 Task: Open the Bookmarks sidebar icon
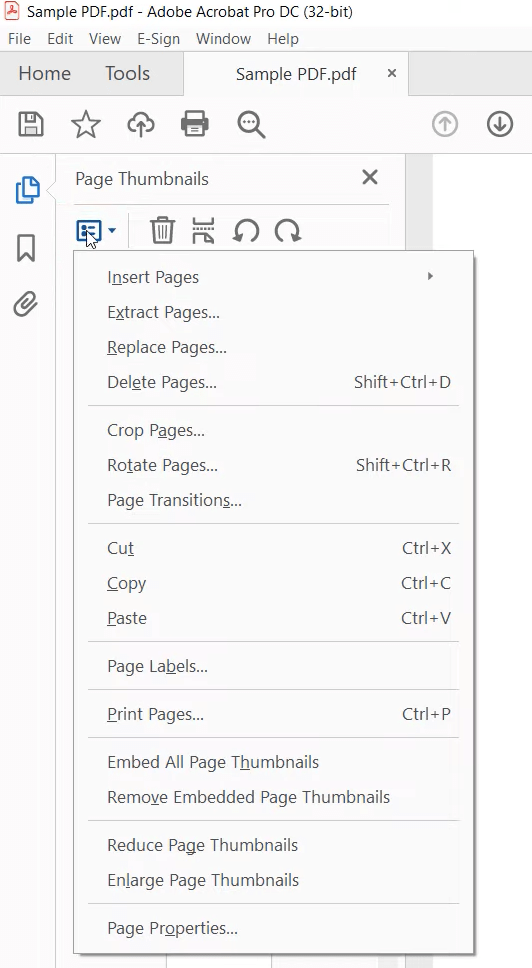26,248
